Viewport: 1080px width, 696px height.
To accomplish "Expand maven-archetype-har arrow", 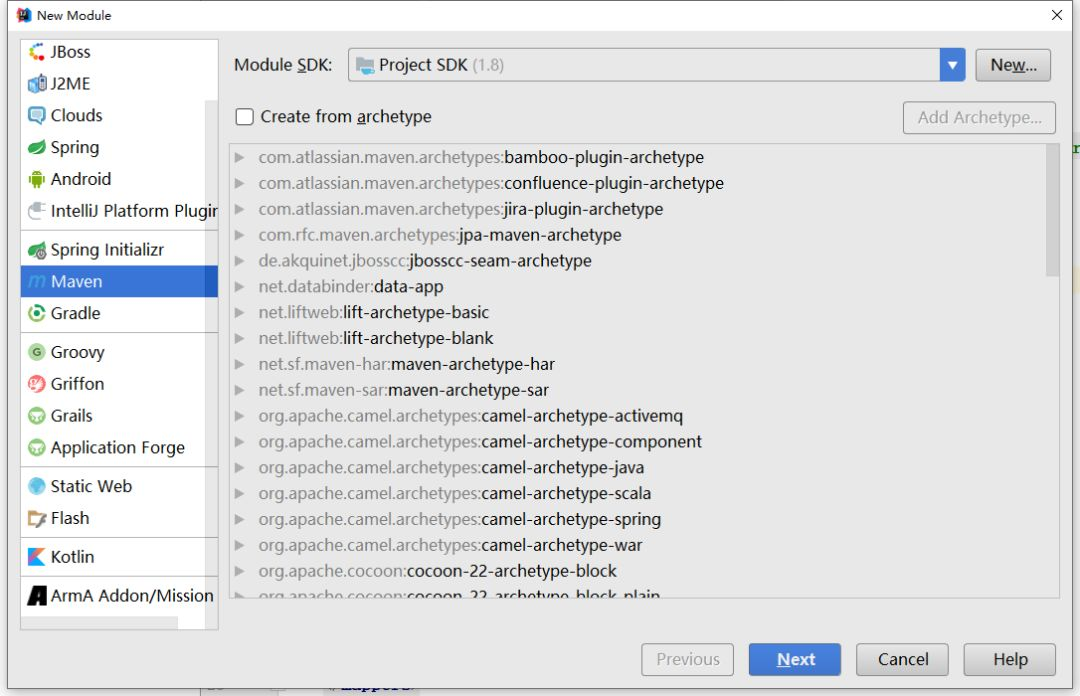I will pyautogui.click(x=240, y=364).
